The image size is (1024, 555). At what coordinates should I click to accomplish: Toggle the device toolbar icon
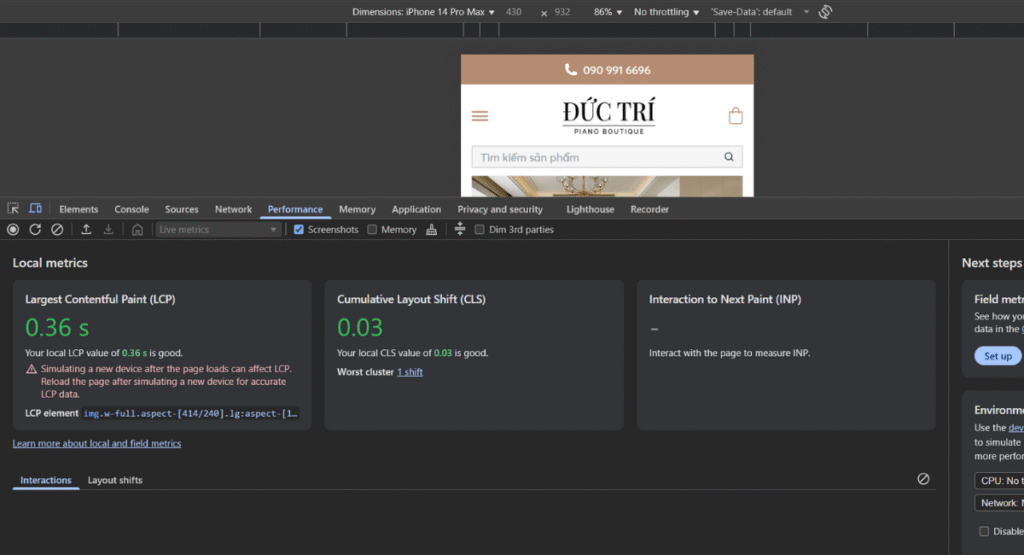point(35,209)
